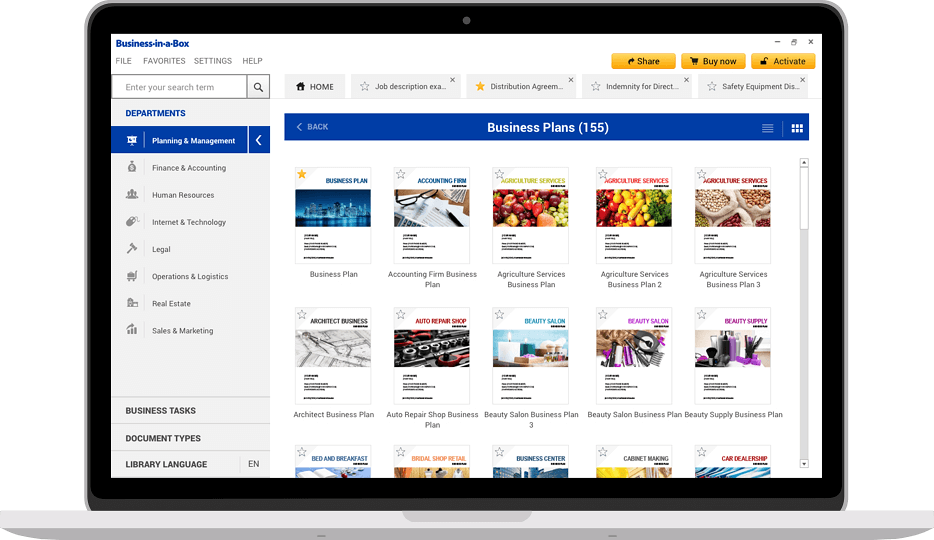Favorite the Auto Repair Shop plan

(x=401, y=314)
